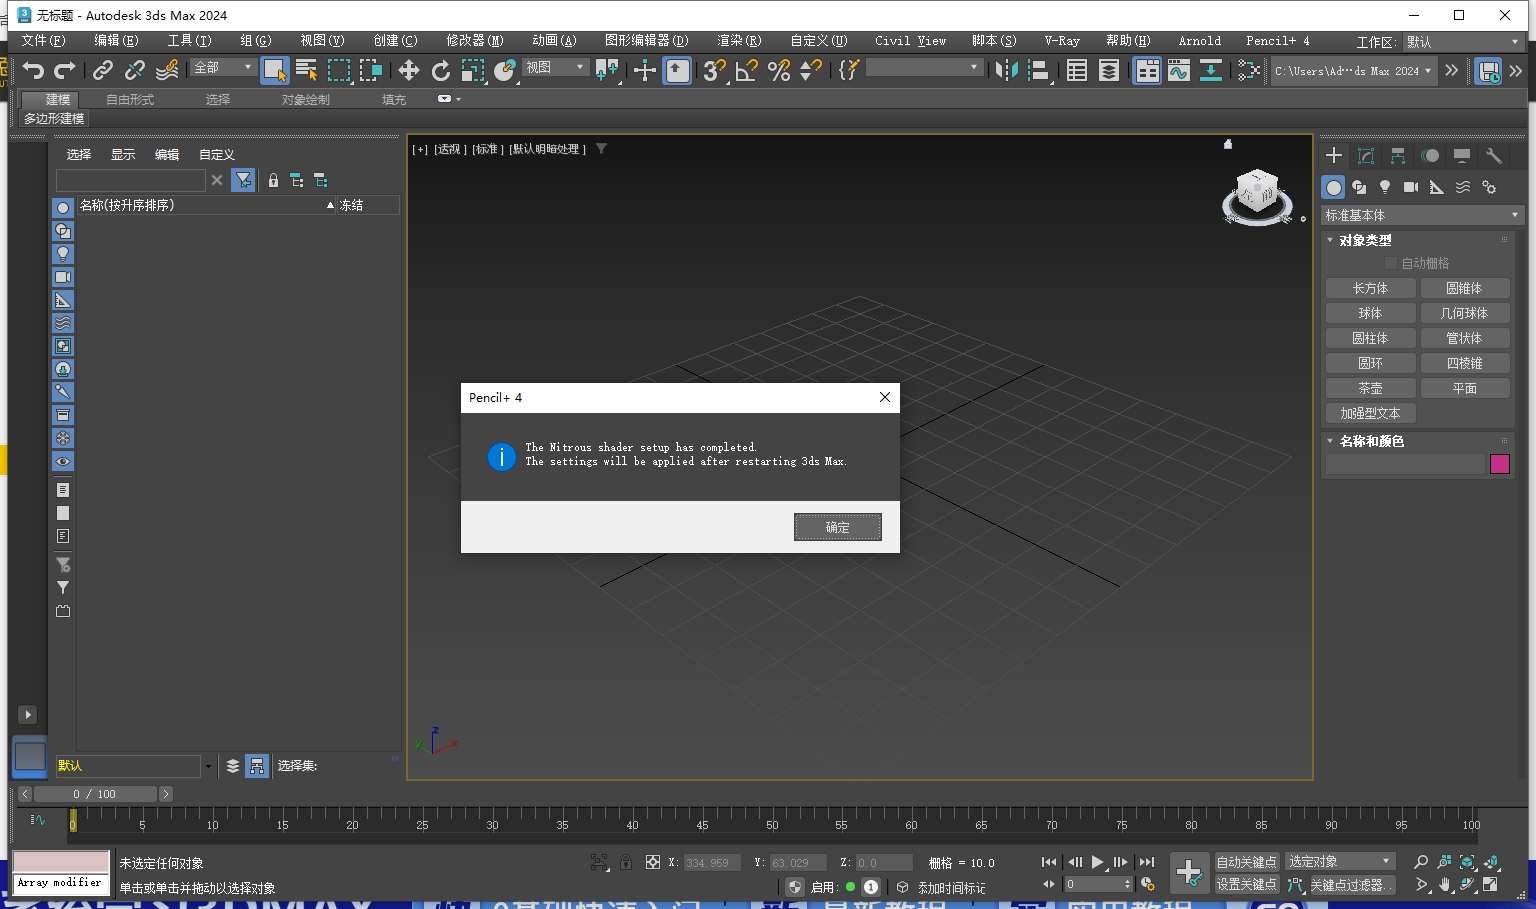Open the Modify panel
The height and width of the screenshot is (909, 1536).
(1366, 156)
